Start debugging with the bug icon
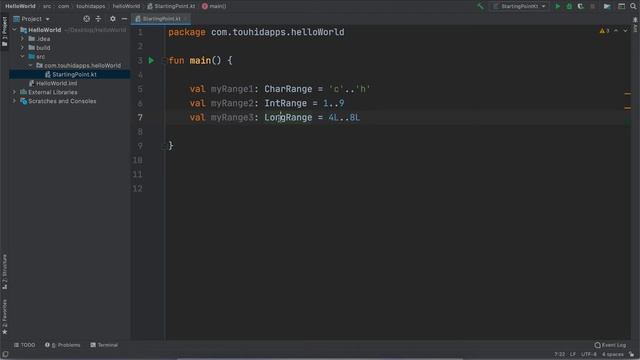640x360 pixels. (x=569, y=6)
